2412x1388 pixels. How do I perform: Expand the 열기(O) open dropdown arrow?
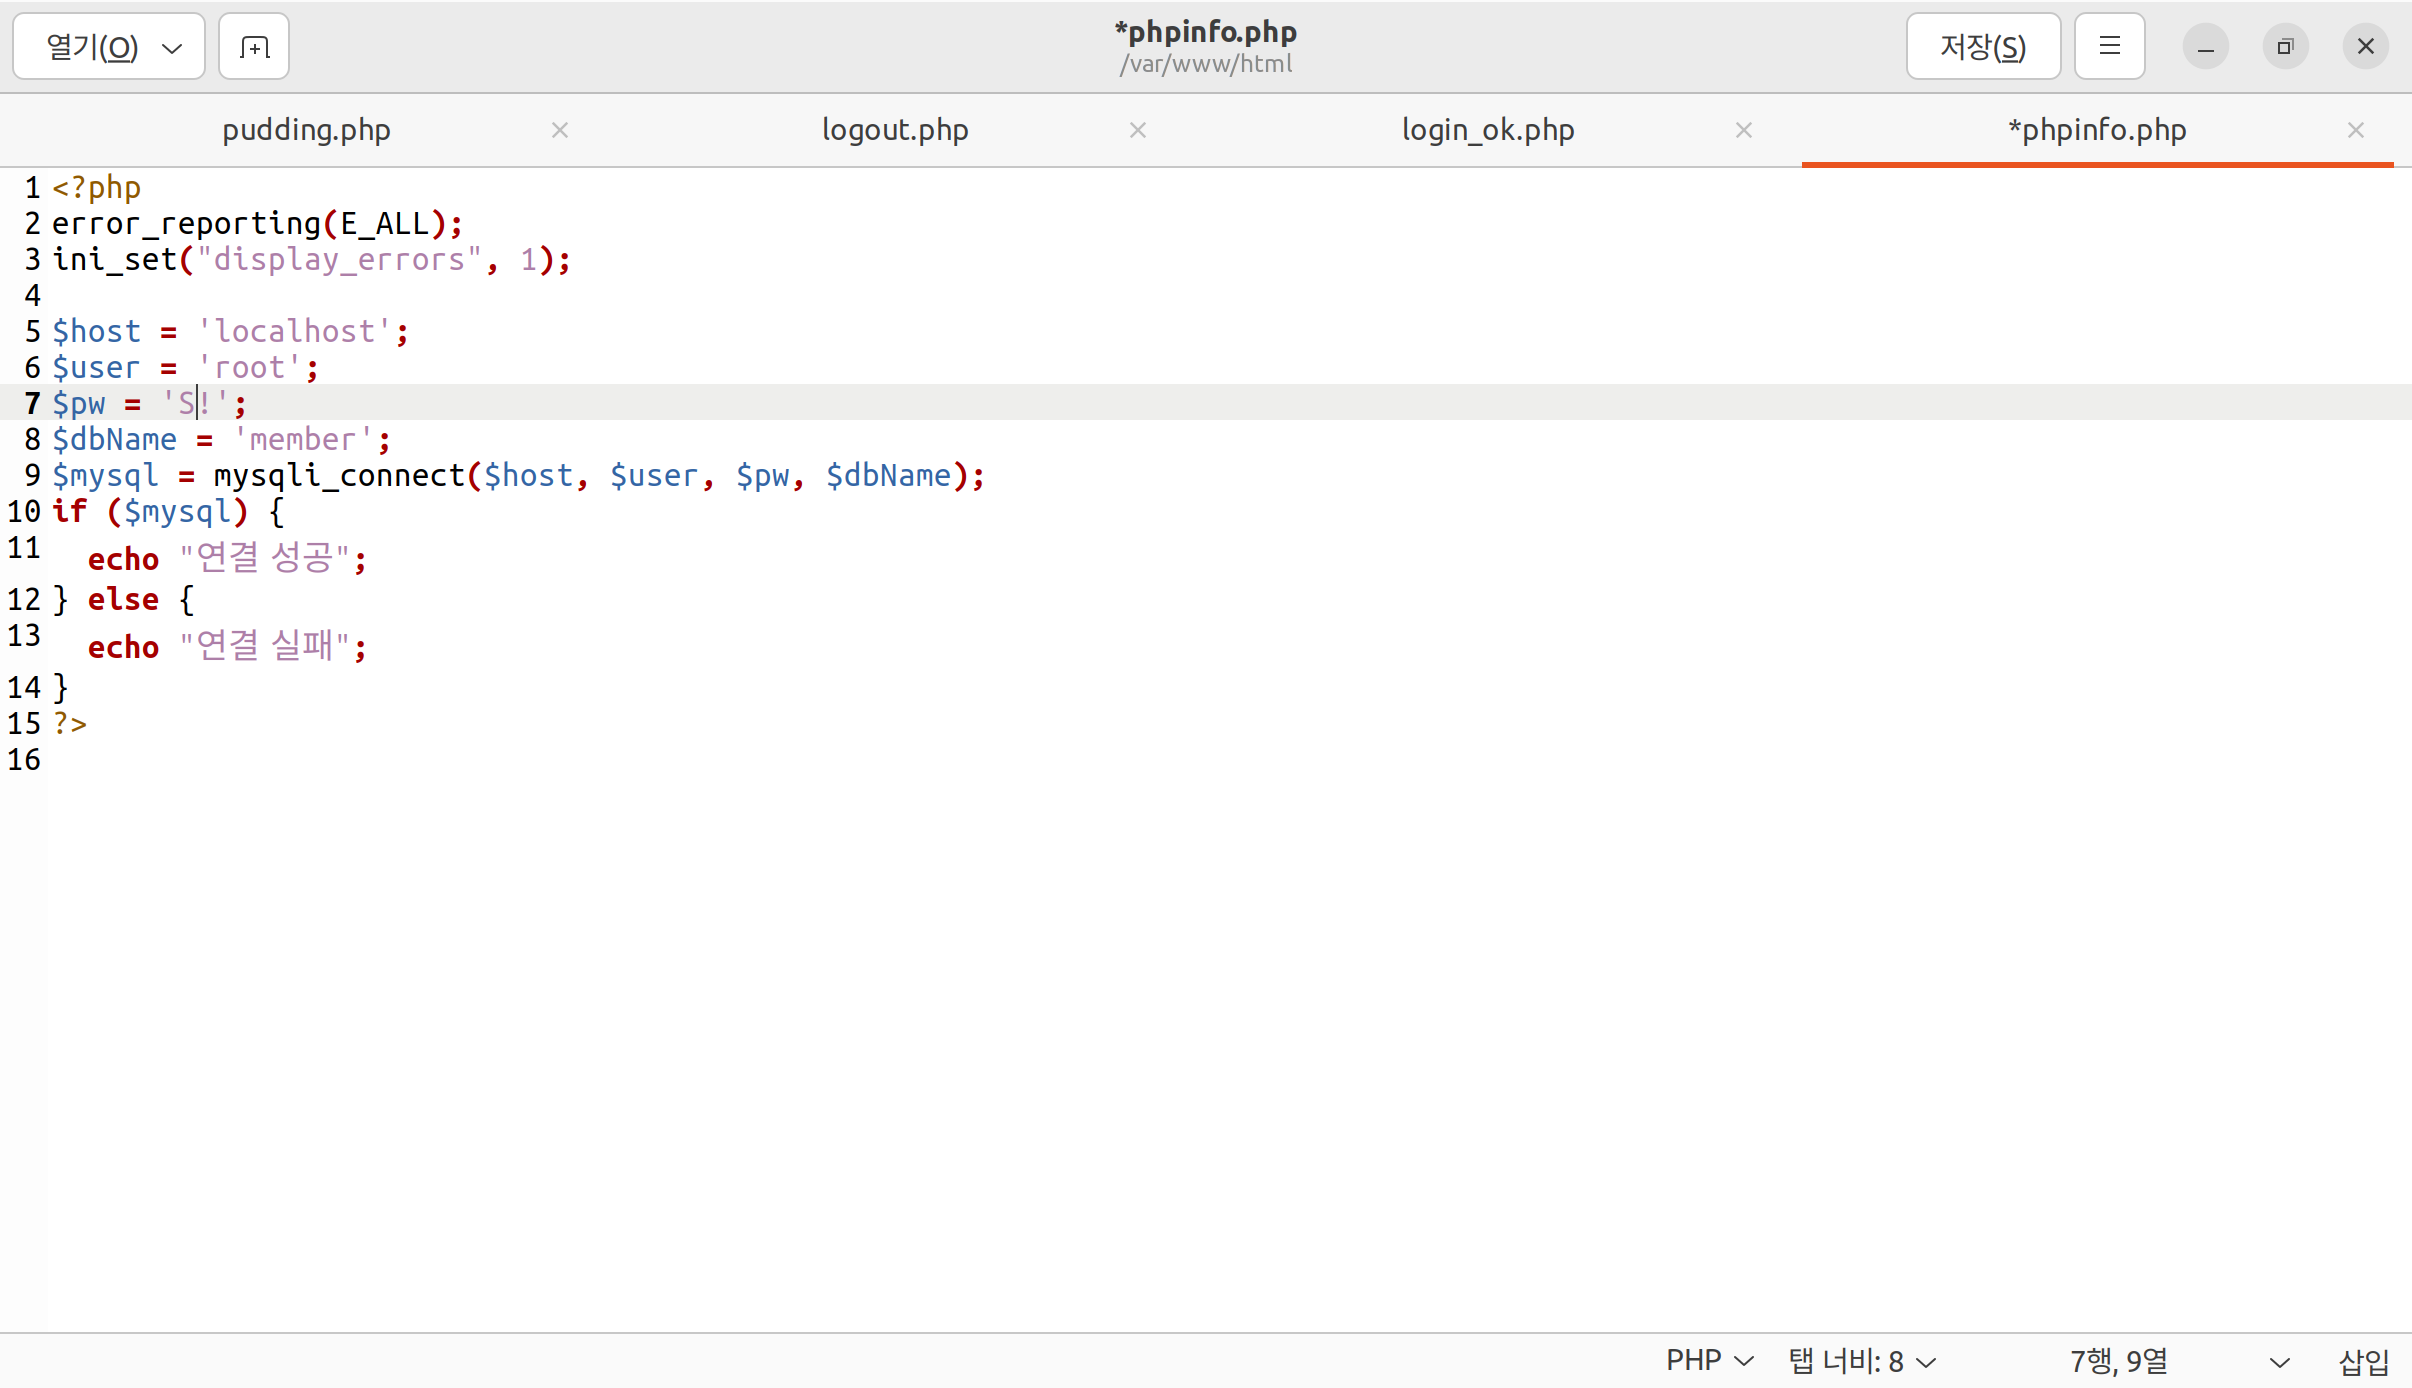point(172,48)
